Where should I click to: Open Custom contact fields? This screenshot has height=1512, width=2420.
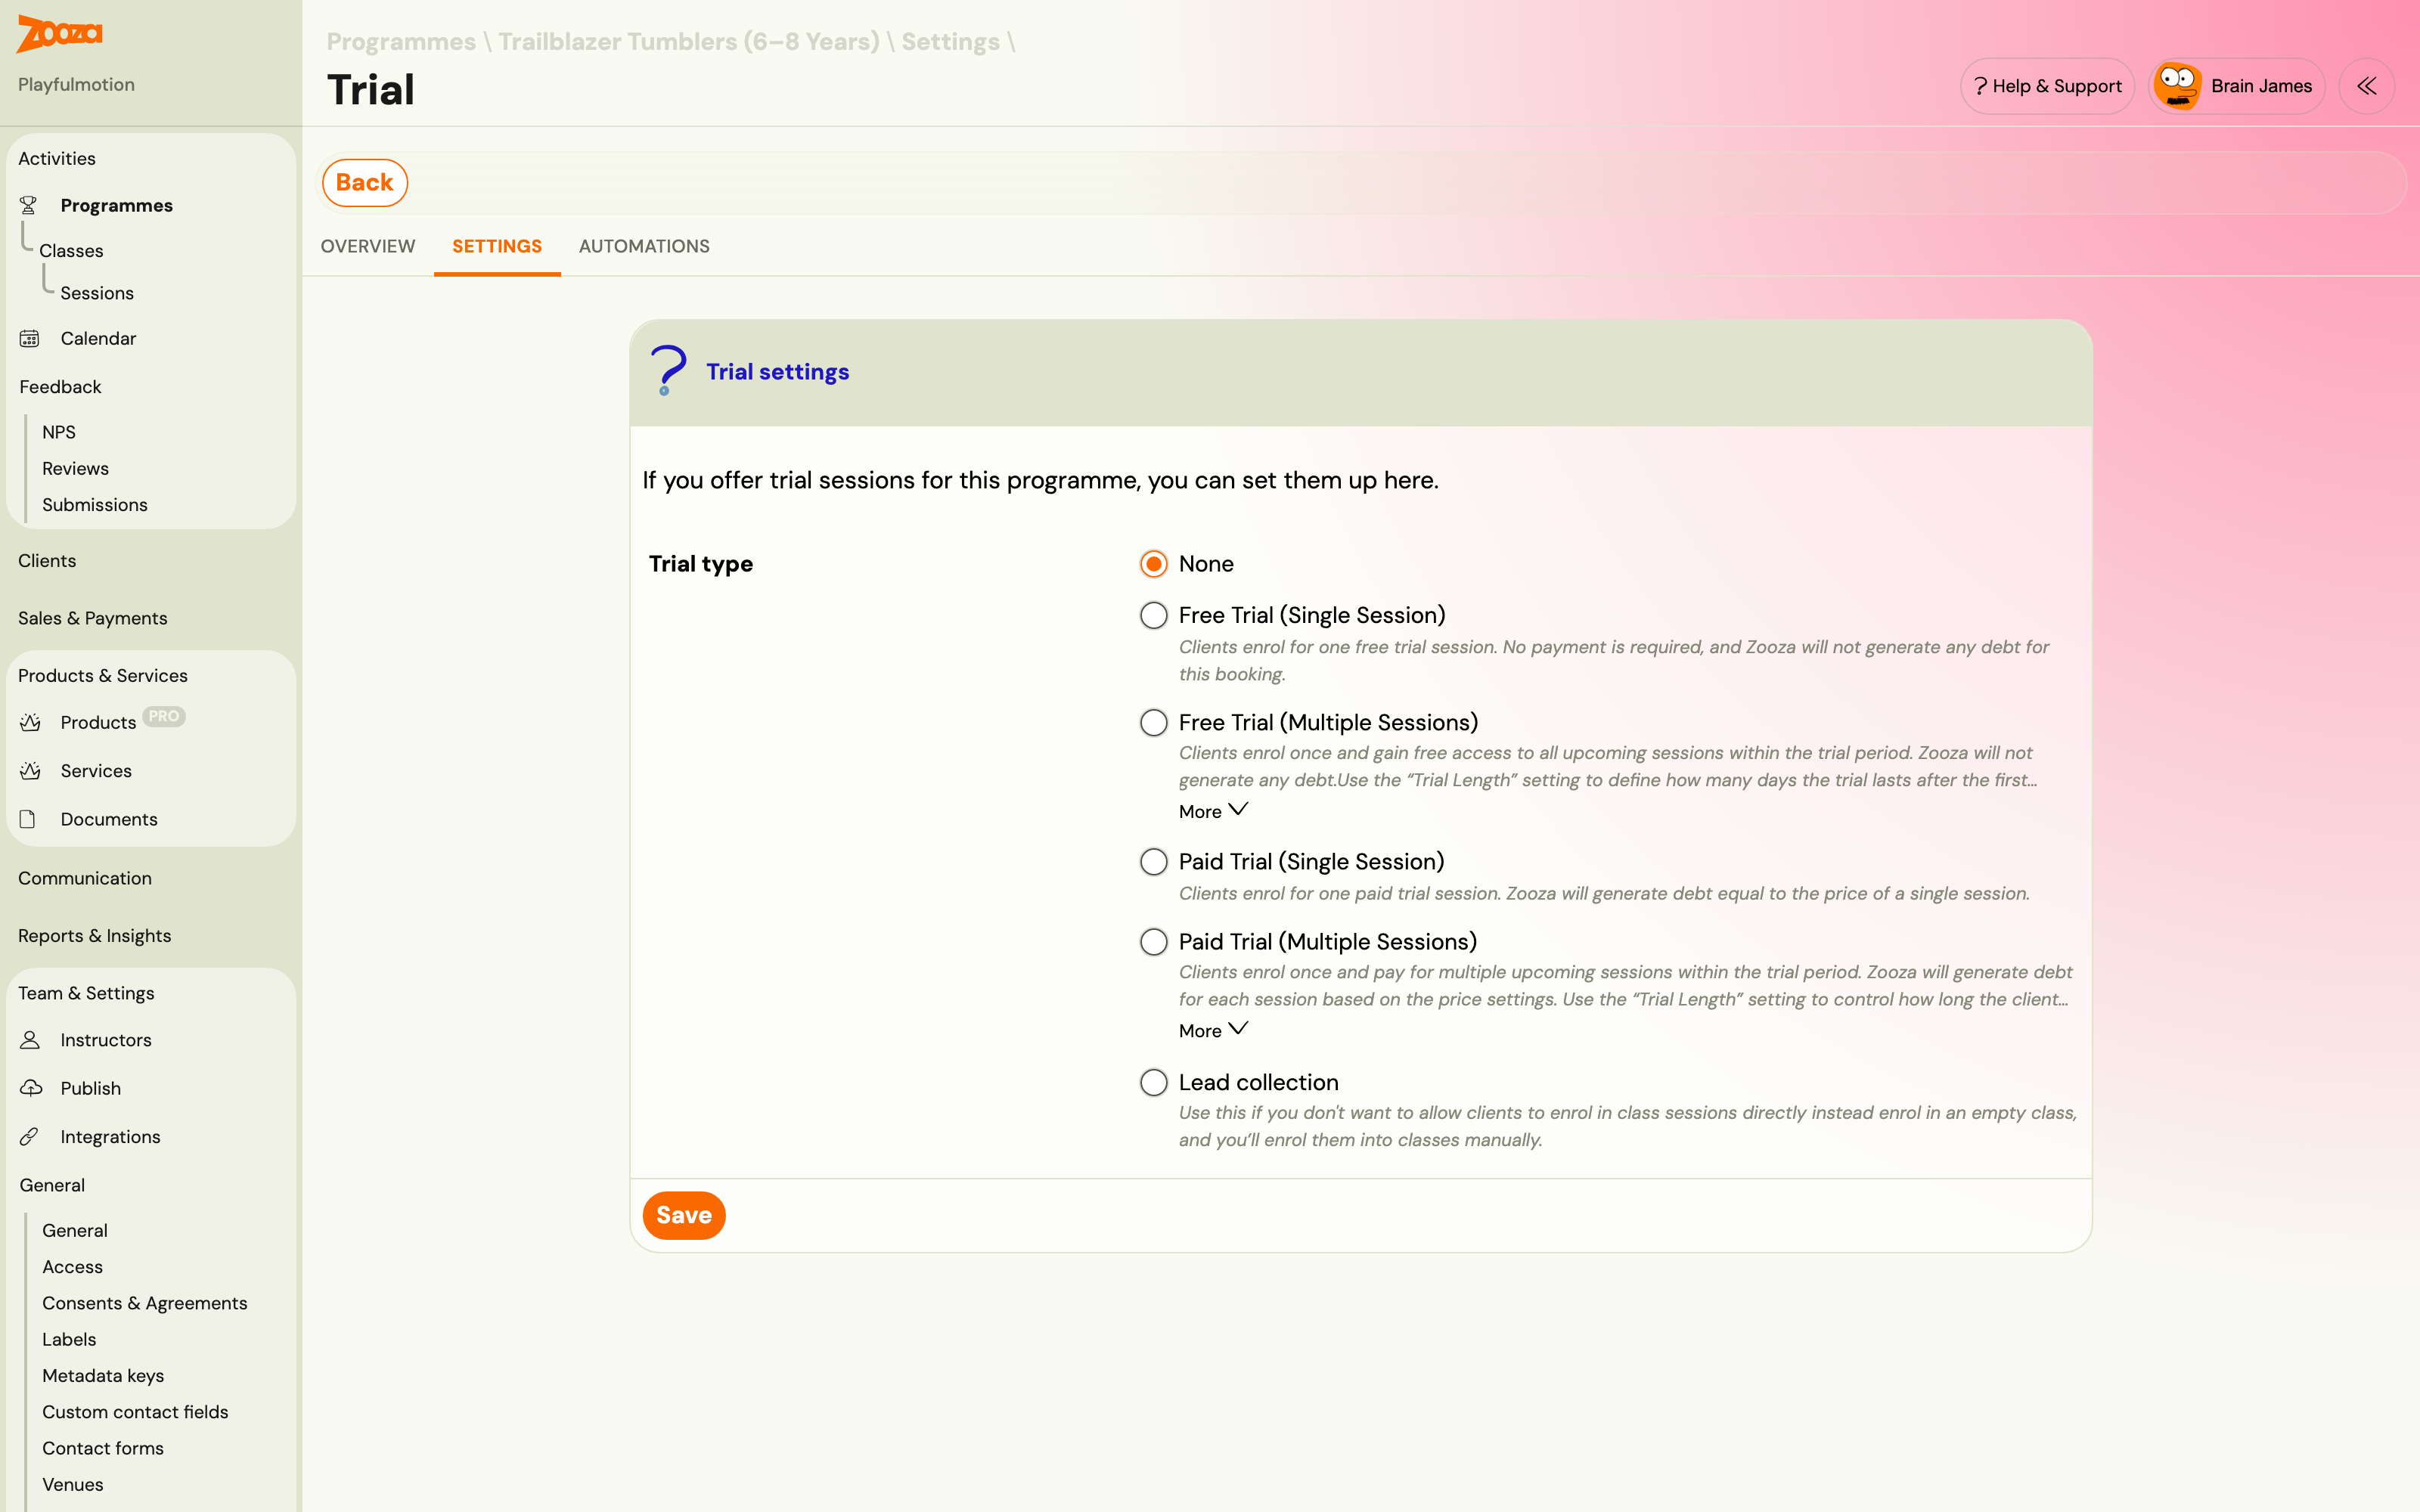(x=135, y=1412)
